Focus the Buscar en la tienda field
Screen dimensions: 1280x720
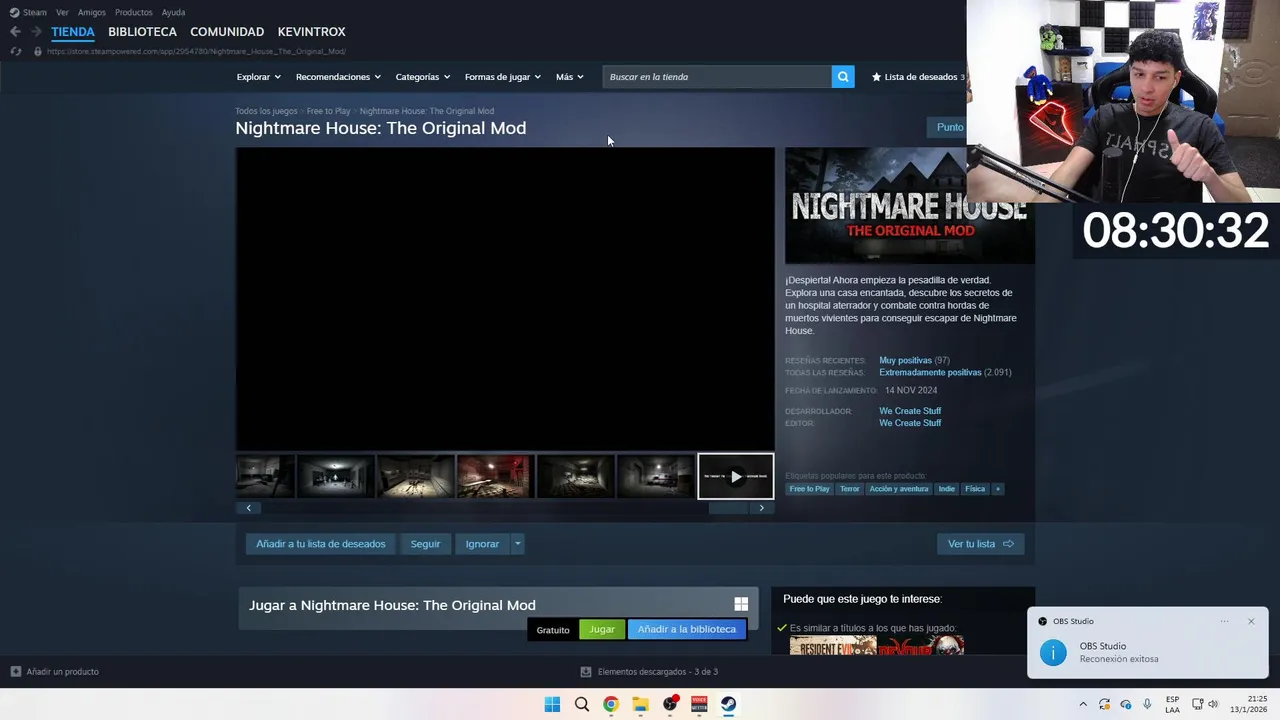717,77
